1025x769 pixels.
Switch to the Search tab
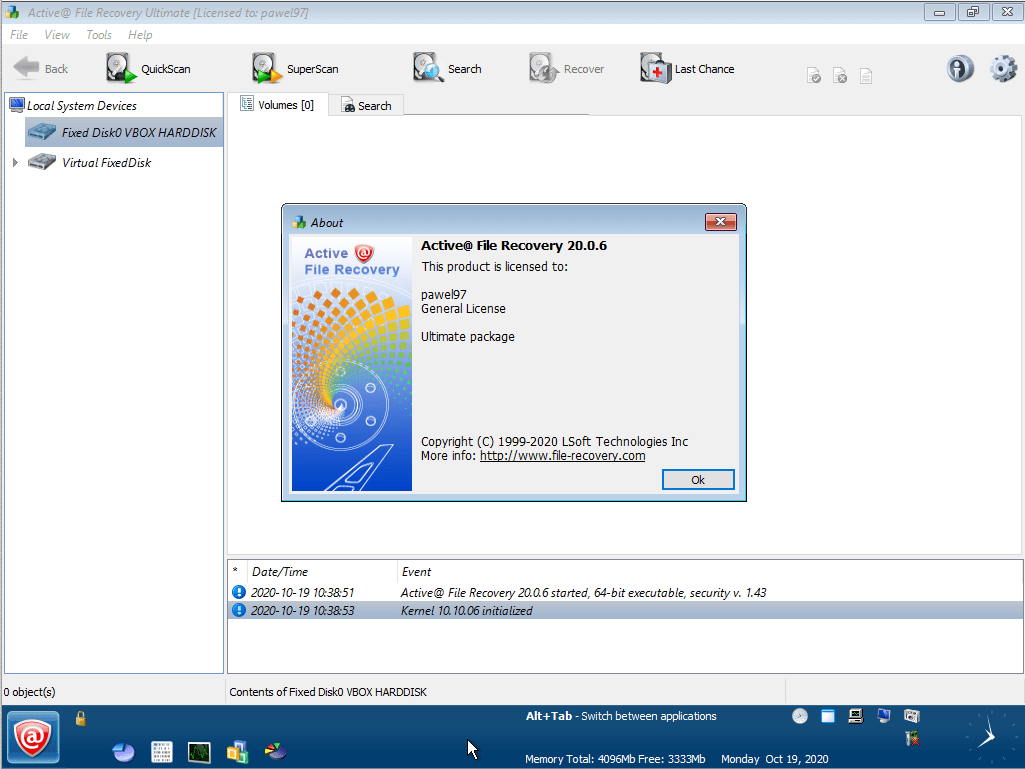[x=366, y=106]
